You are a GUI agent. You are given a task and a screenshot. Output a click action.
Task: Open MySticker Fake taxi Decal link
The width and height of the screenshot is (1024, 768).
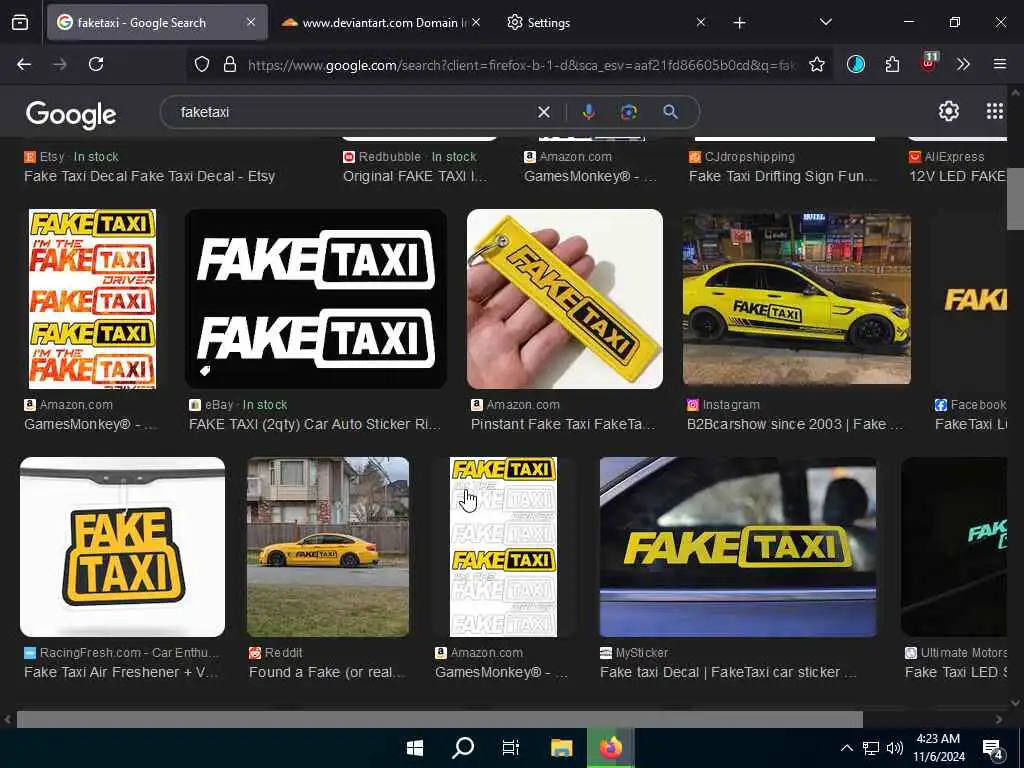728,672
